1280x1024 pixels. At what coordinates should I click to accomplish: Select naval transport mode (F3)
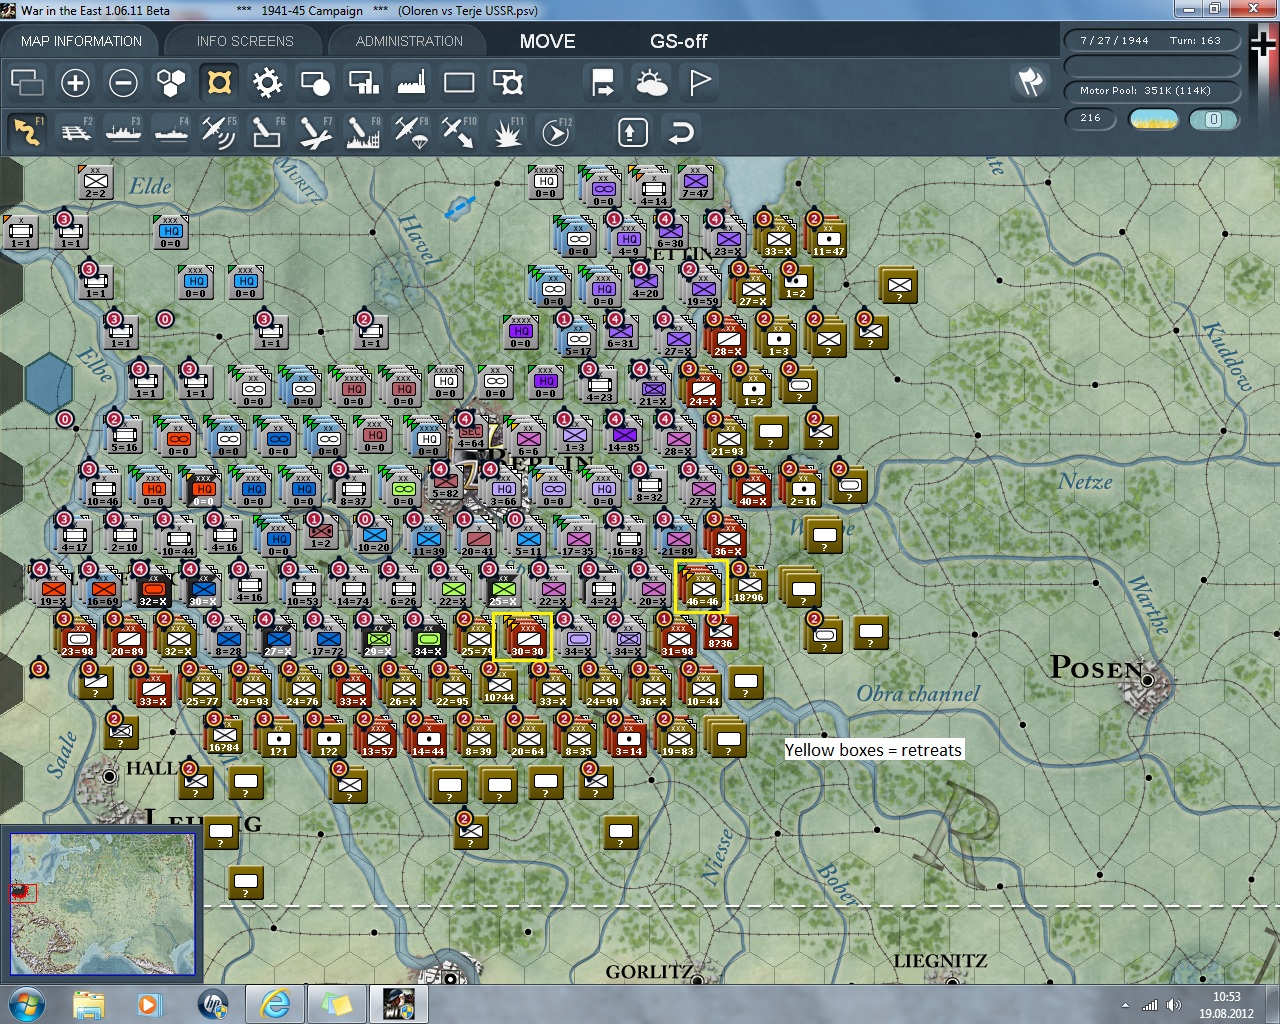click(x=124, y=131)
